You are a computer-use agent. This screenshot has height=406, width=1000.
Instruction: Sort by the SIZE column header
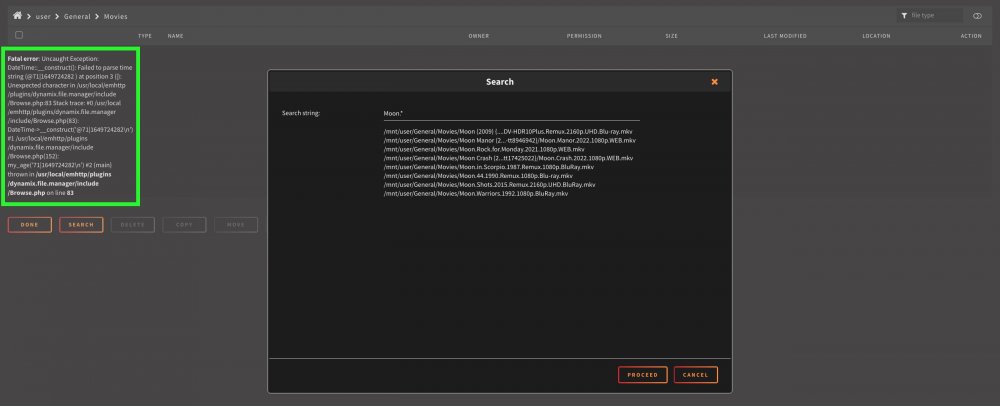click(x=672, y=36)
